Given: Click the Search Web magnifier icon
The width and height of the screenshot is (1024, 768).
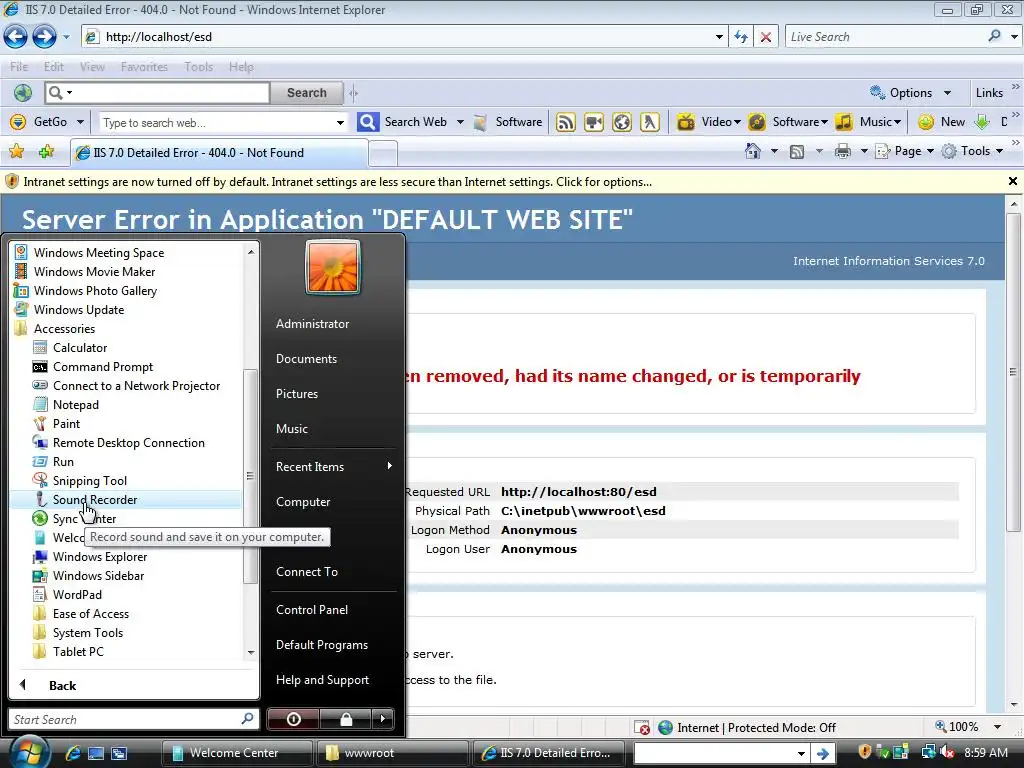Looking at the screenshot, I should 368,122.
